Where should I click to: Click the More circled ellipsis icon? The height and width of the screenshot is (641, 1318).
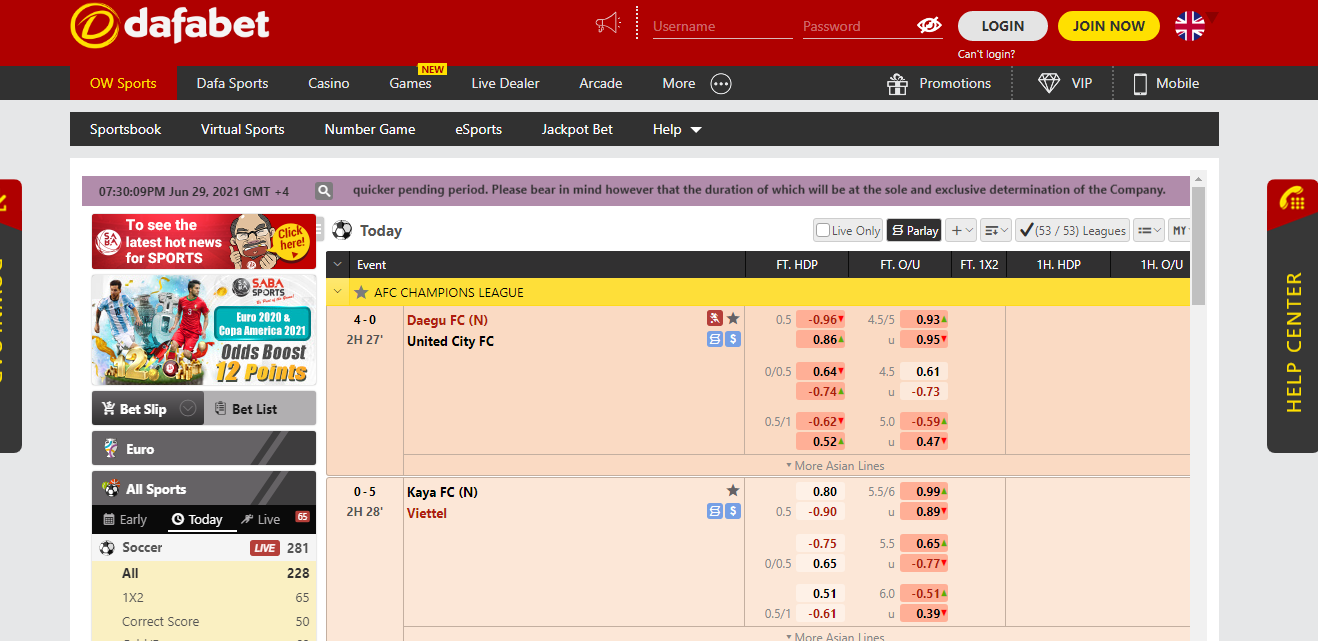pos(721,84)
